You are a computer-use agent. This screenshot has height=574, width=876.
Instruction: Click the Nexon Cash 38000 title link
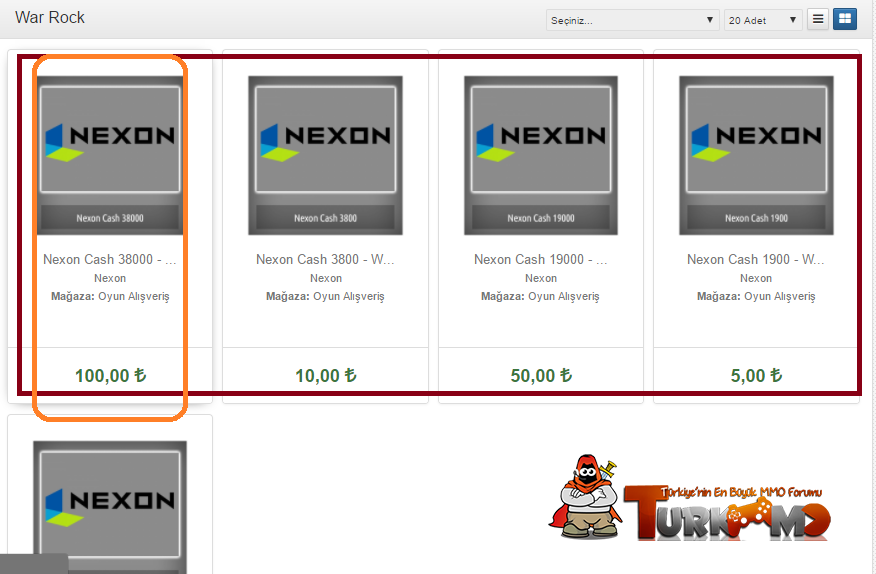[110, 259]
